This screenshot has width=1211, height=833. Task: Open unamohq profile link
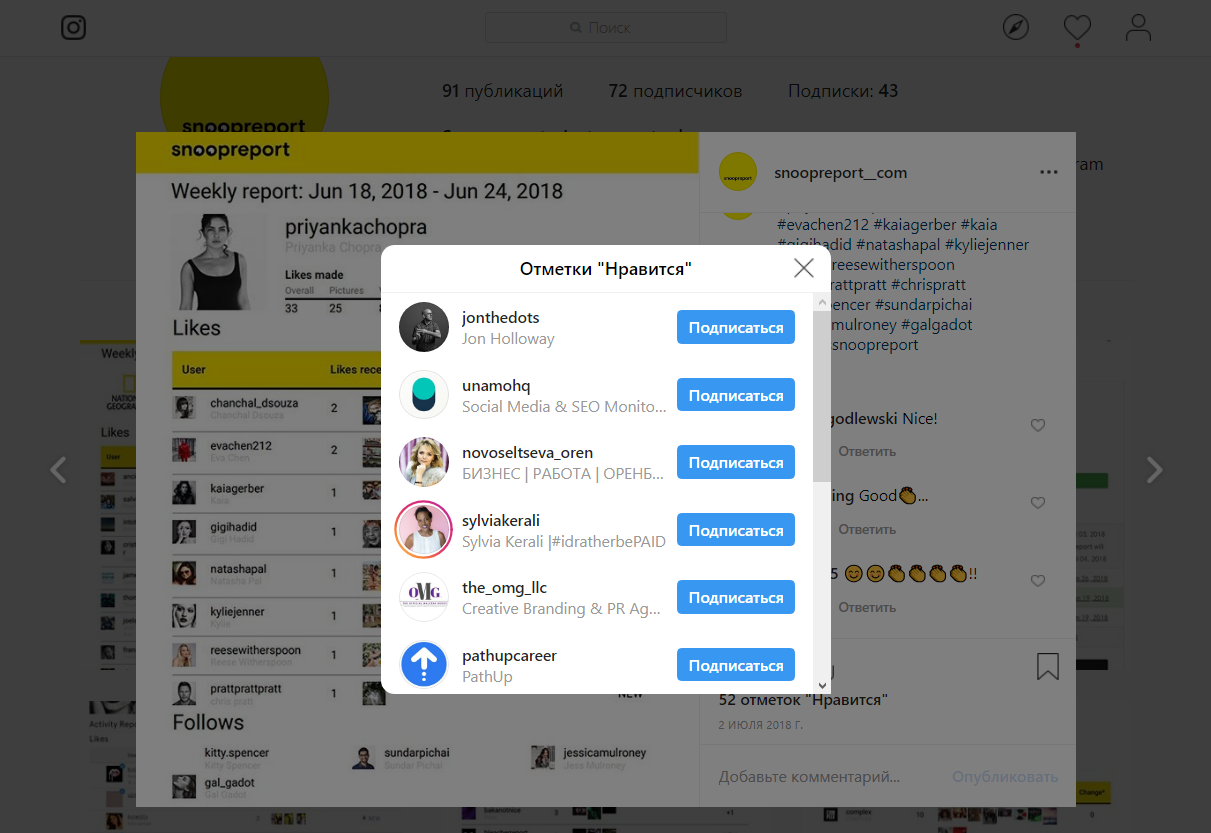coord(496,385)
